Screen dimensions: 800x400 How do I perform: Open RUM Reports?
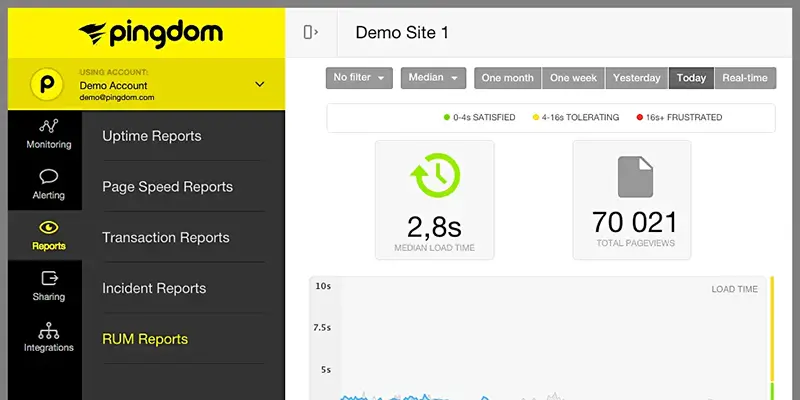point(145,339)
